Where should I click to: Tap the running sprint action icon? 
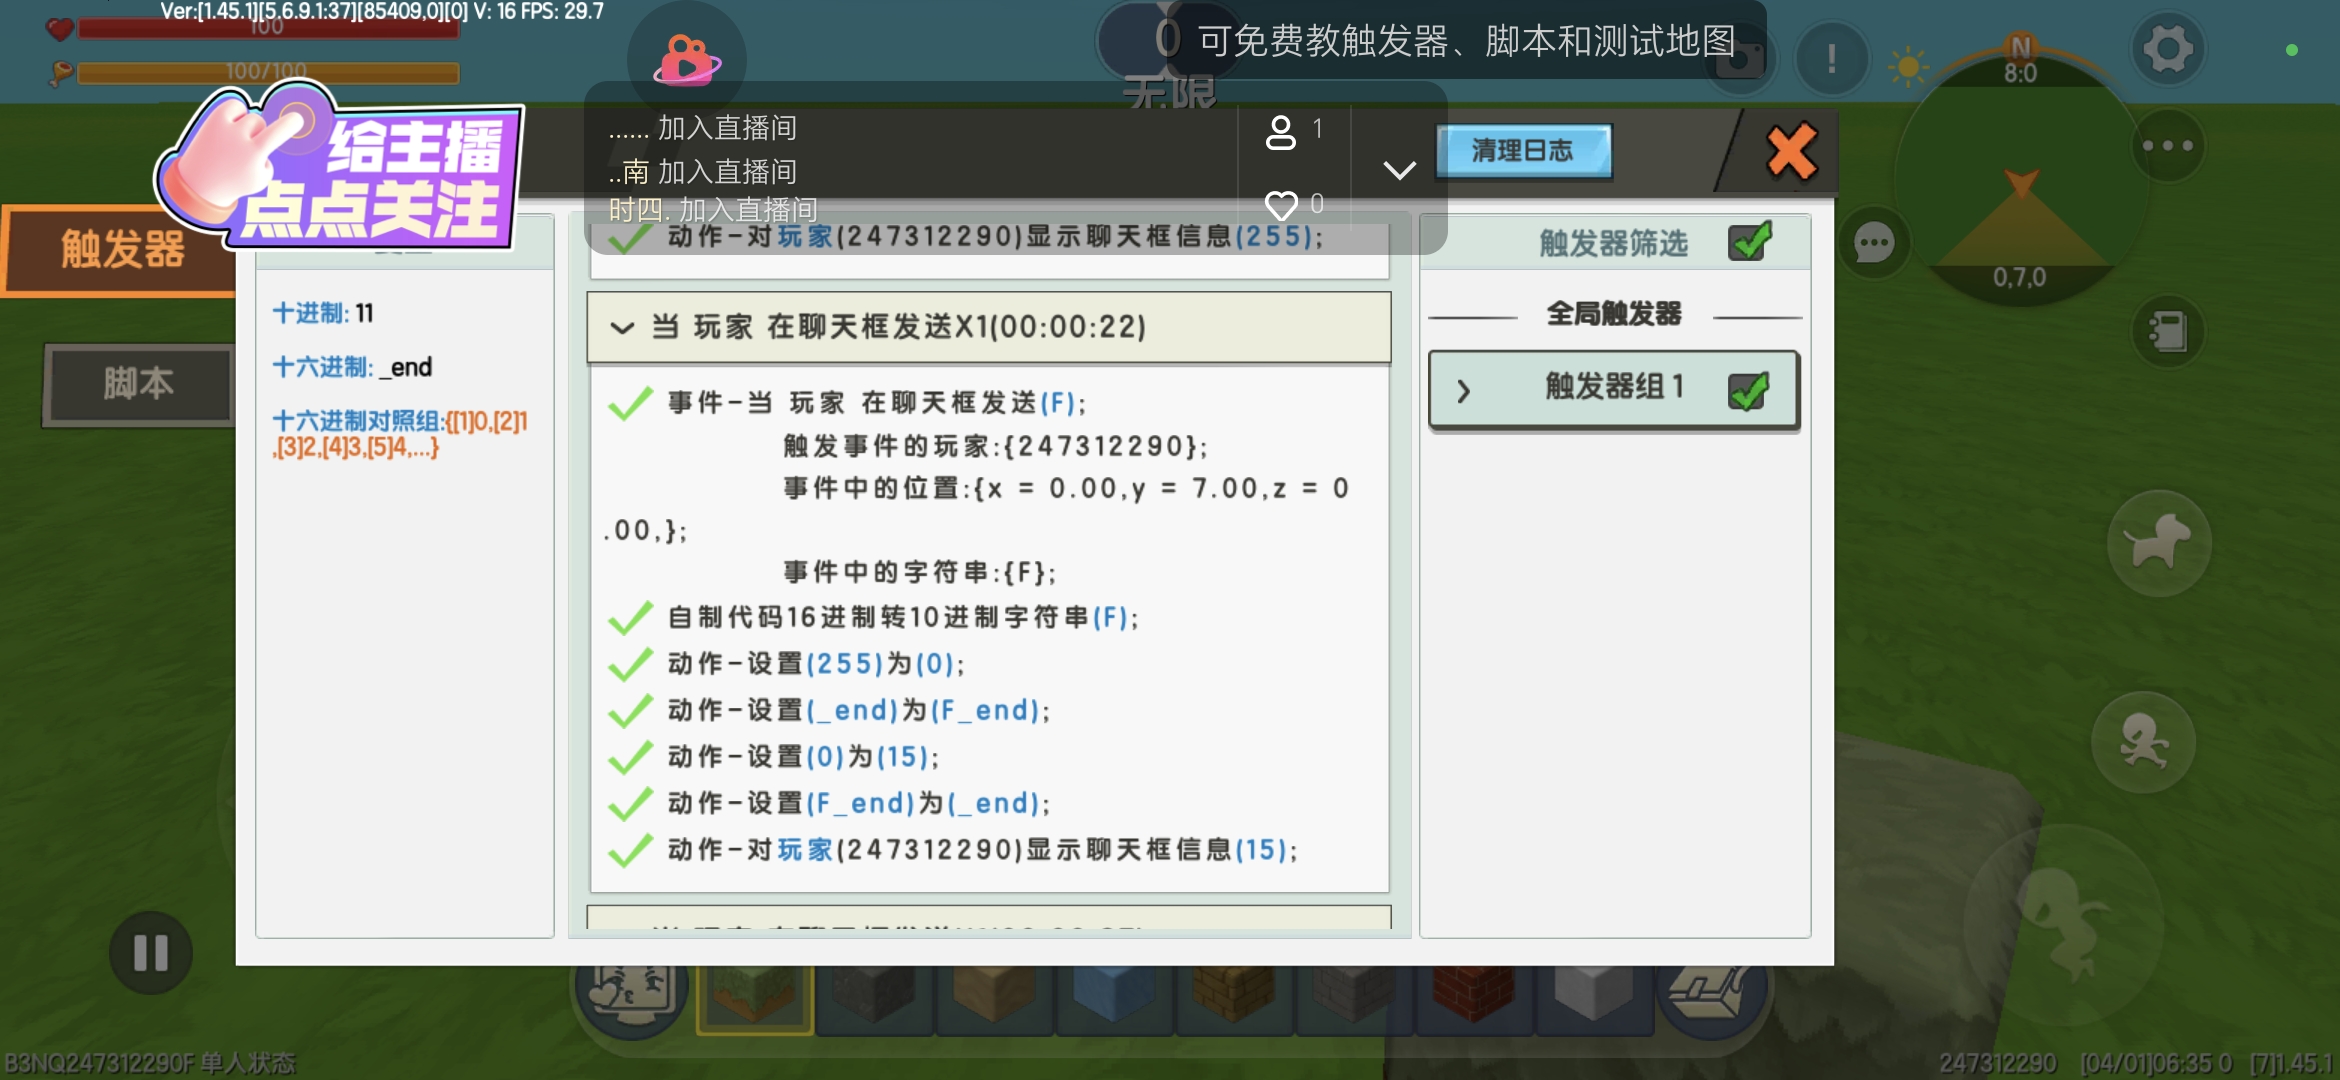[2143, 743]
